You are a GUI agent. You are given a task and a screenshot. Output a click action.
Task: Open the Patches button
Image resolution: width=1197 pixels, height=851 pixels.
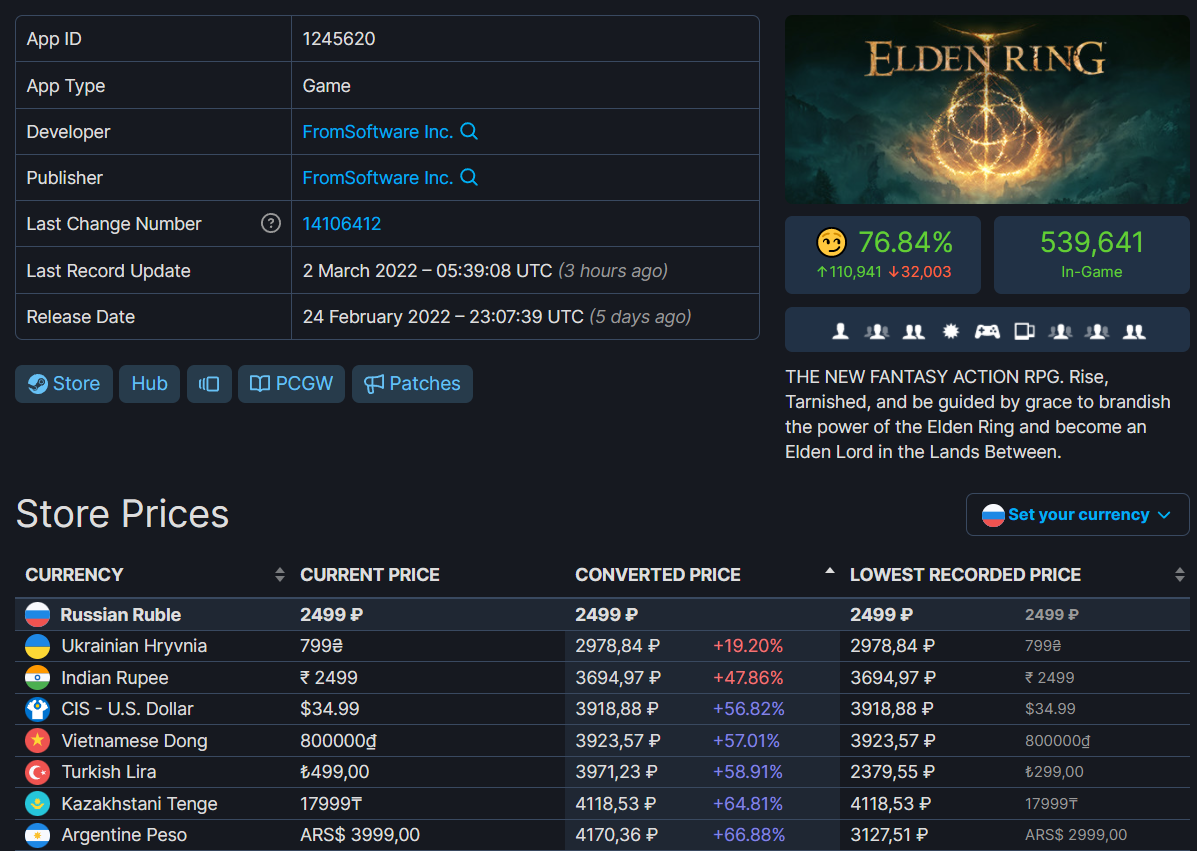(x=412, y=383)
